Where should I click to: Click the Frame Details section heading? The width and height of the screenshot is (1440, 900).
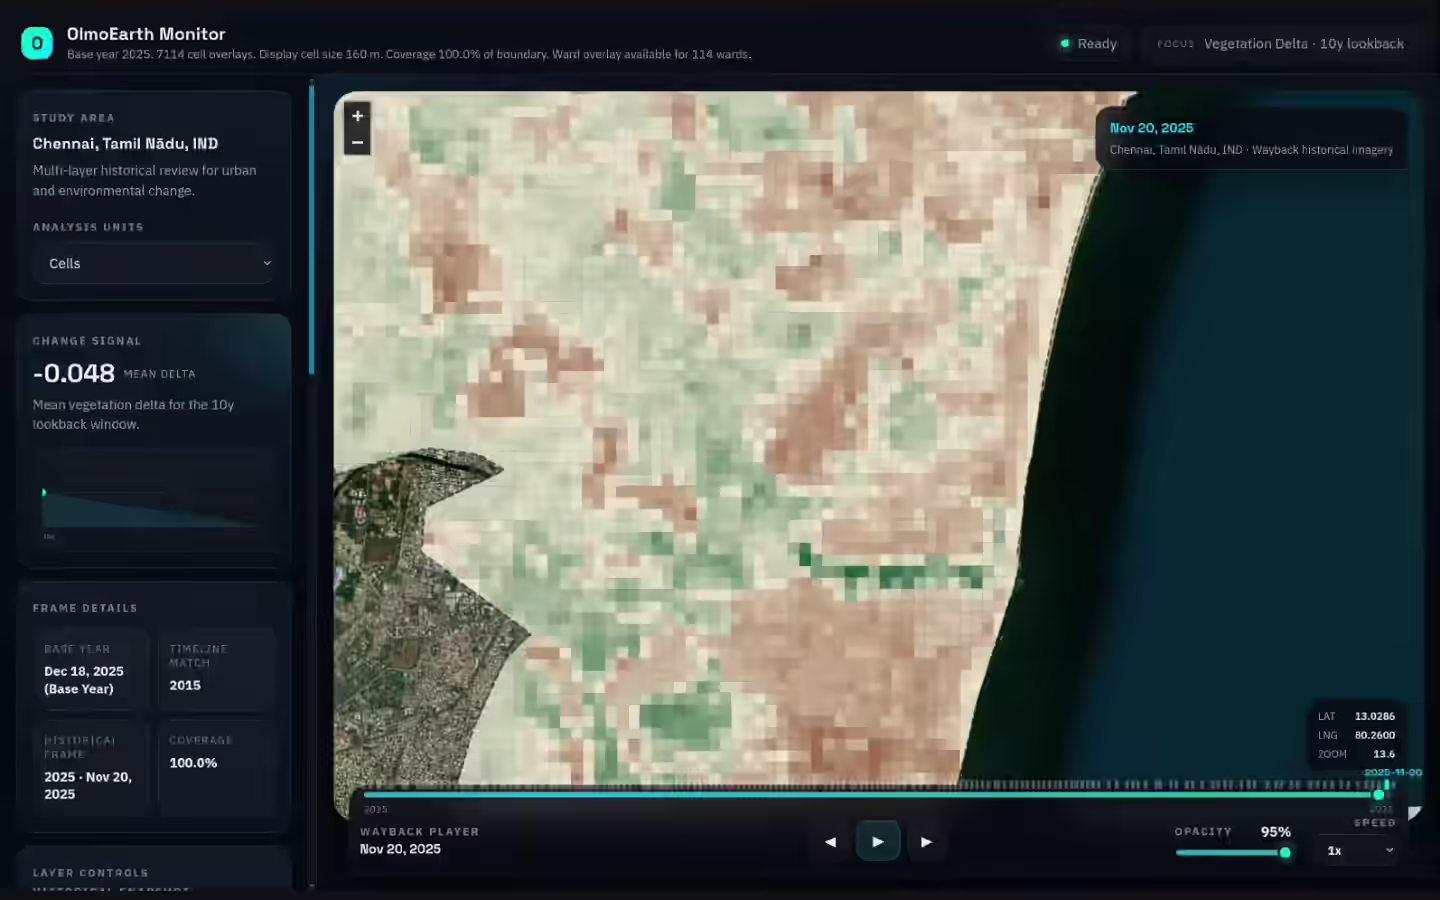tap(85, 608)
